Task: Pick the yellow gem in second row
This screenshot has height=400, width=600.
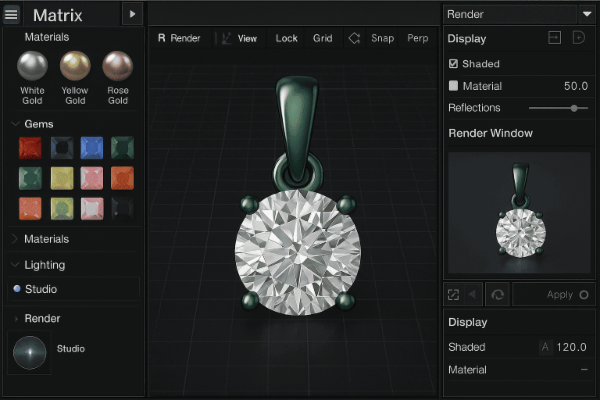Action: click(x=62, y=178)
